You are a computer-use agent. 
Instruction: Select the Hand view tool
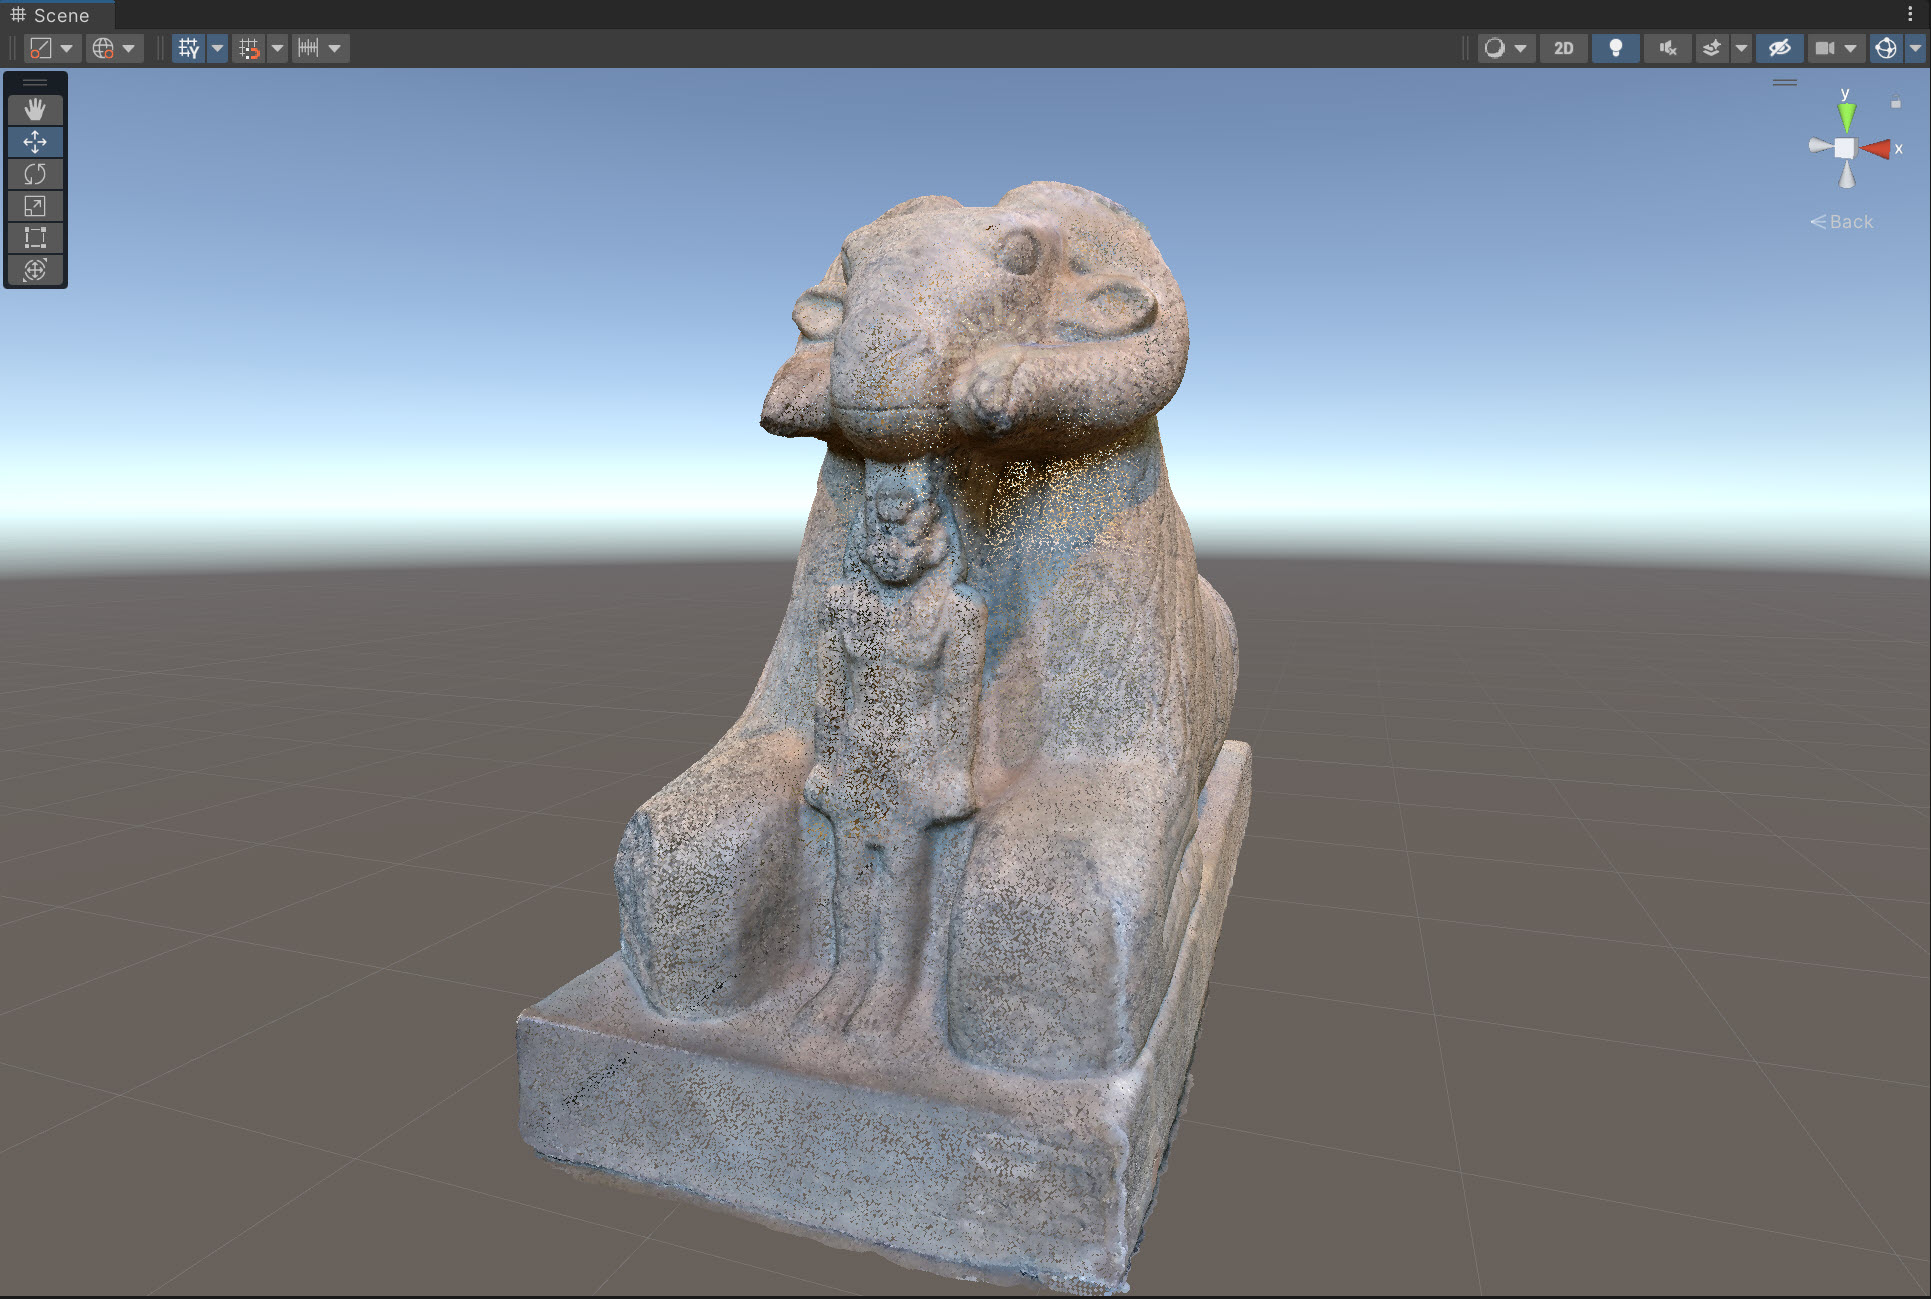[35, 109]
